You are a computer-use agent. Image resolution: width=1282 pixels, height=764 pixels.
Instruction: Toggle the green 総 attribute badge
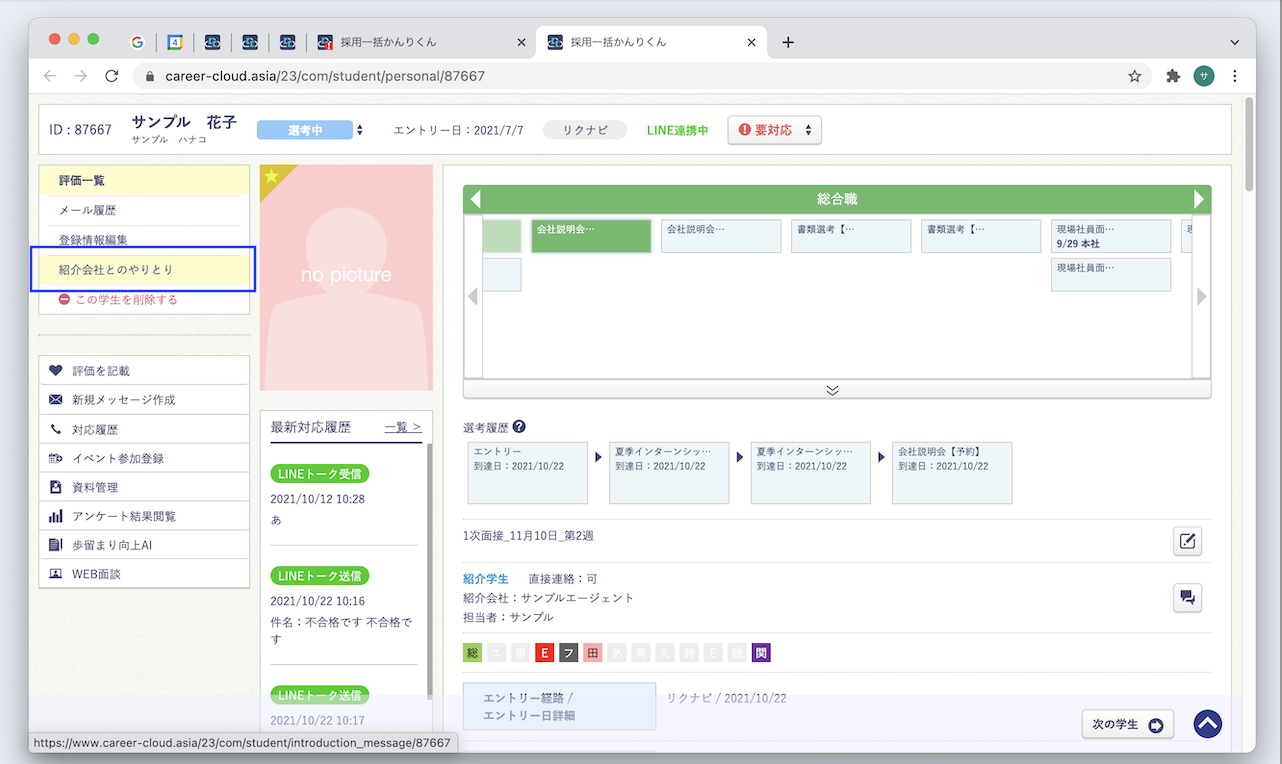point(472,652)
